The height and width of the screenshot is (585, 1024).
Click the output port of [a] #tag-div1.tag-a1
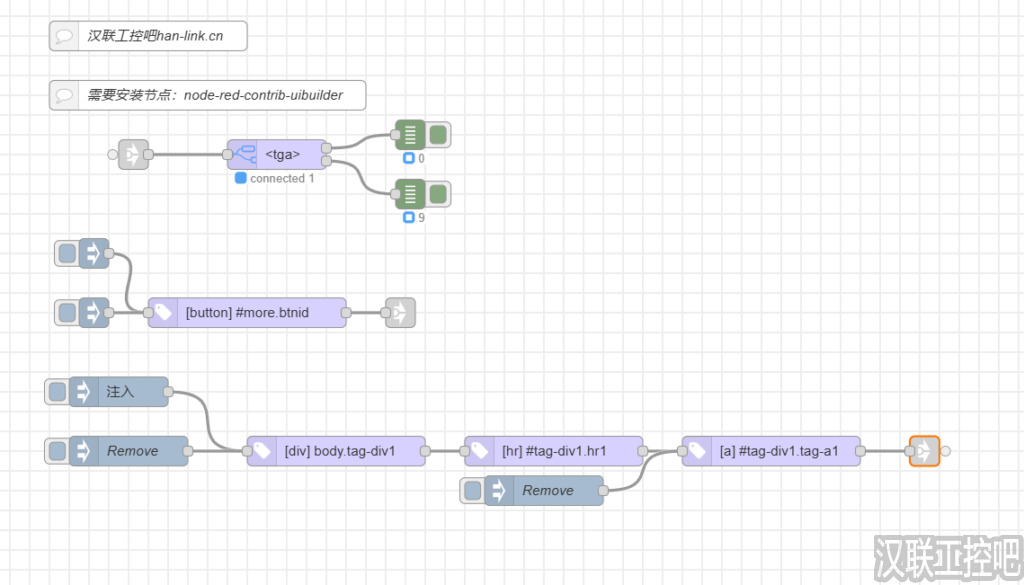(x=861, y=451)
